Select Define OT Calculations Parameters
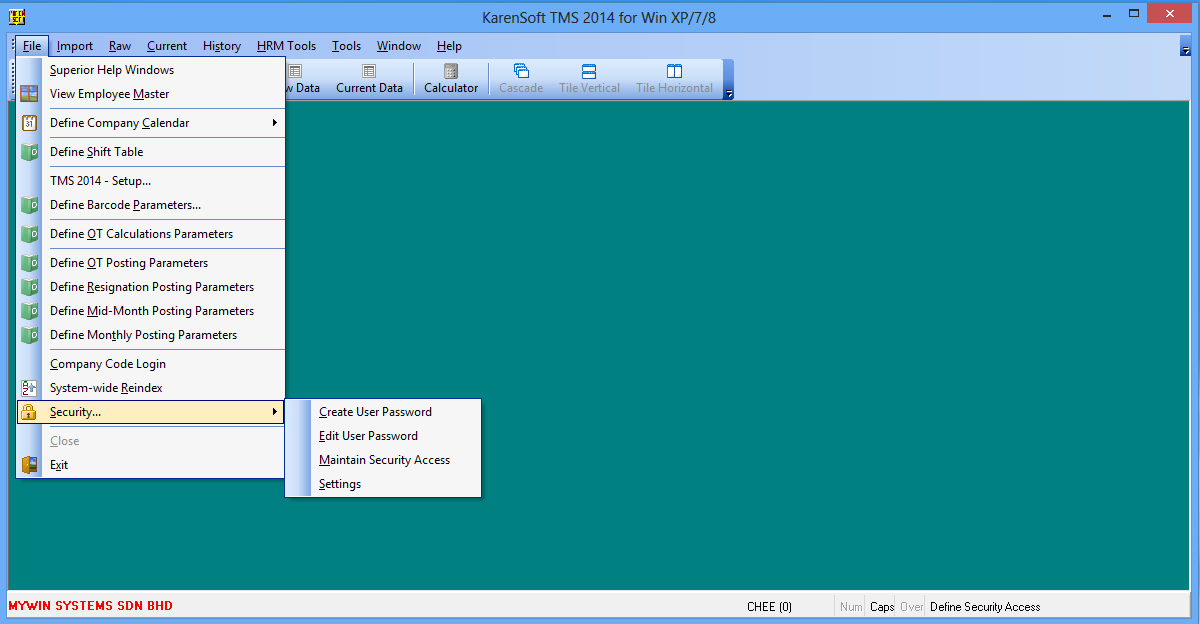Viewport: 1200px width, 624px height. pos(151,234)
